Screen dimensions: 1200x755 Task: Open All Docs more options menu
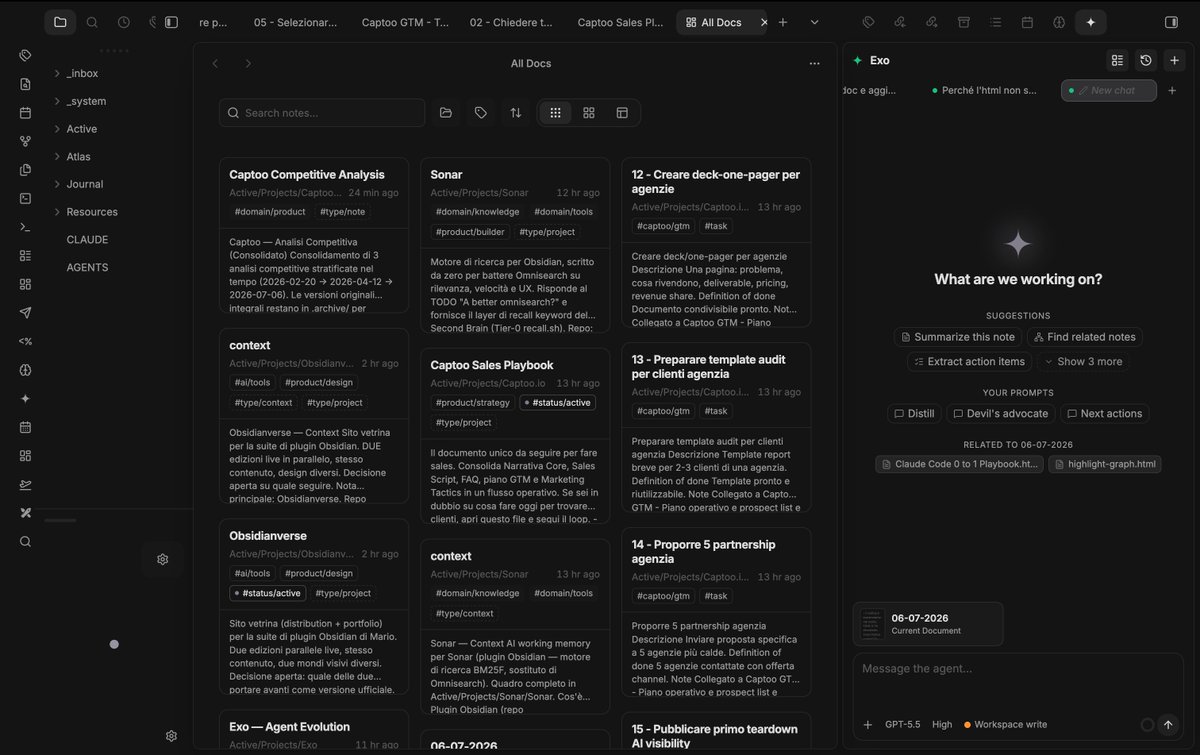coord(814,63)
